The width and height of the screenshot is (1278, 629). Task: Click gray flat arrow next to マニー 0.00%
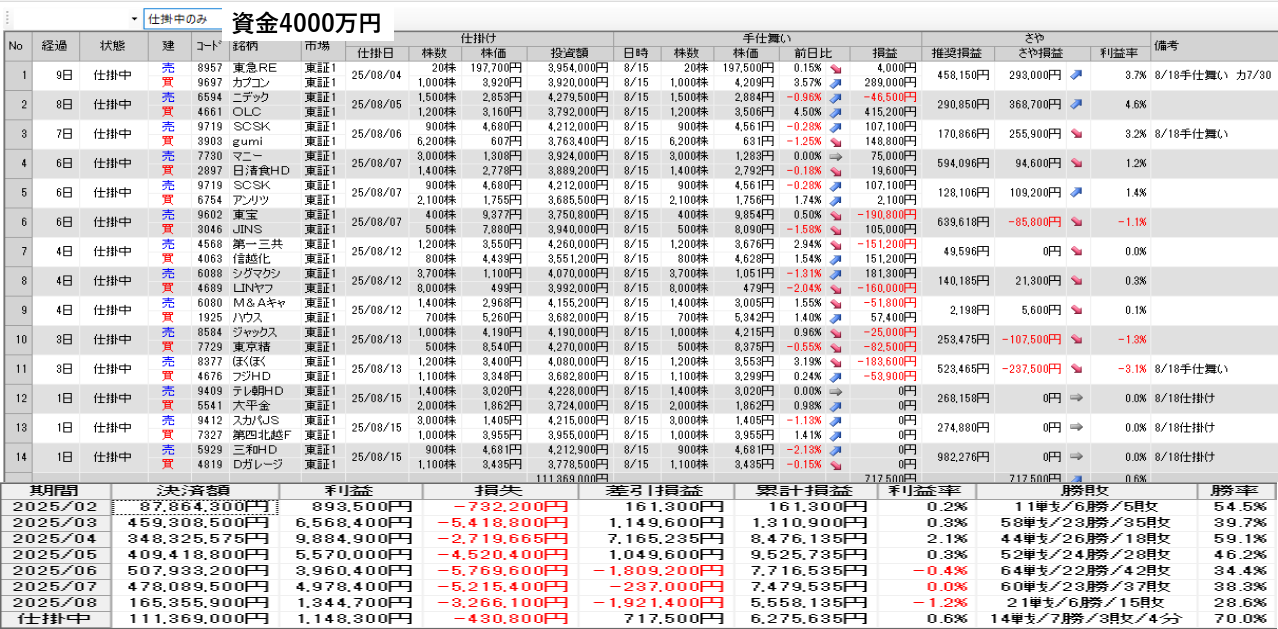(835, 156)
